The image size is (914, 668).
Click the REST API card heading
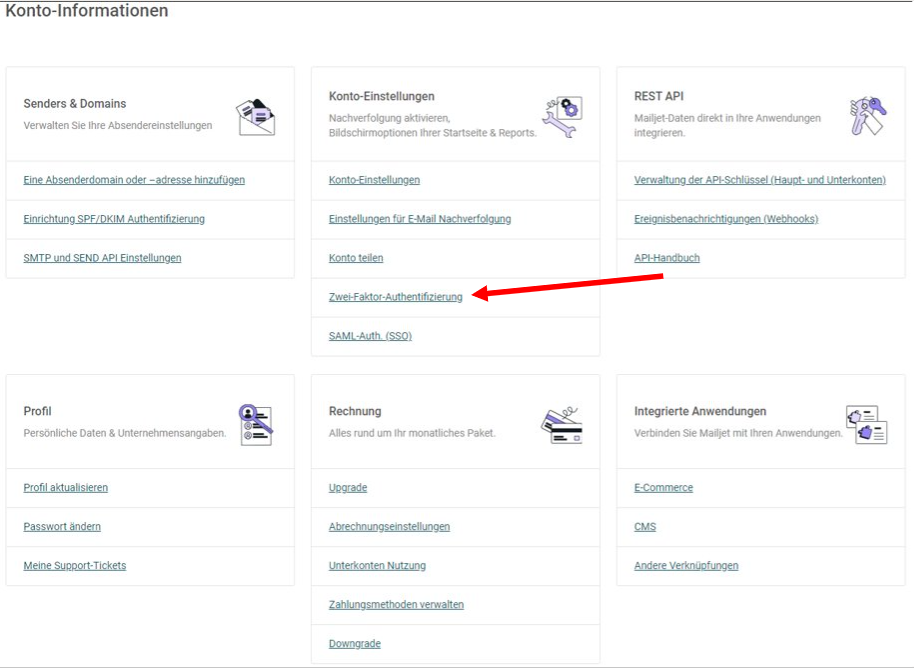pyautogui.click(x=659, y=96)
